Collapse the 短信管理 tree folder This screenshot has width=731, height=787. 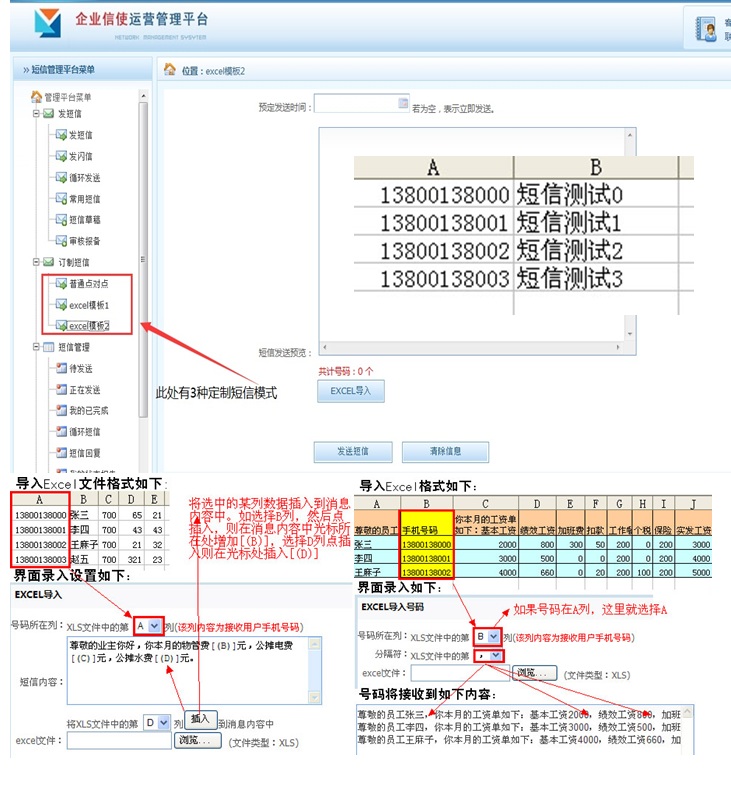(x=36, y=347)
